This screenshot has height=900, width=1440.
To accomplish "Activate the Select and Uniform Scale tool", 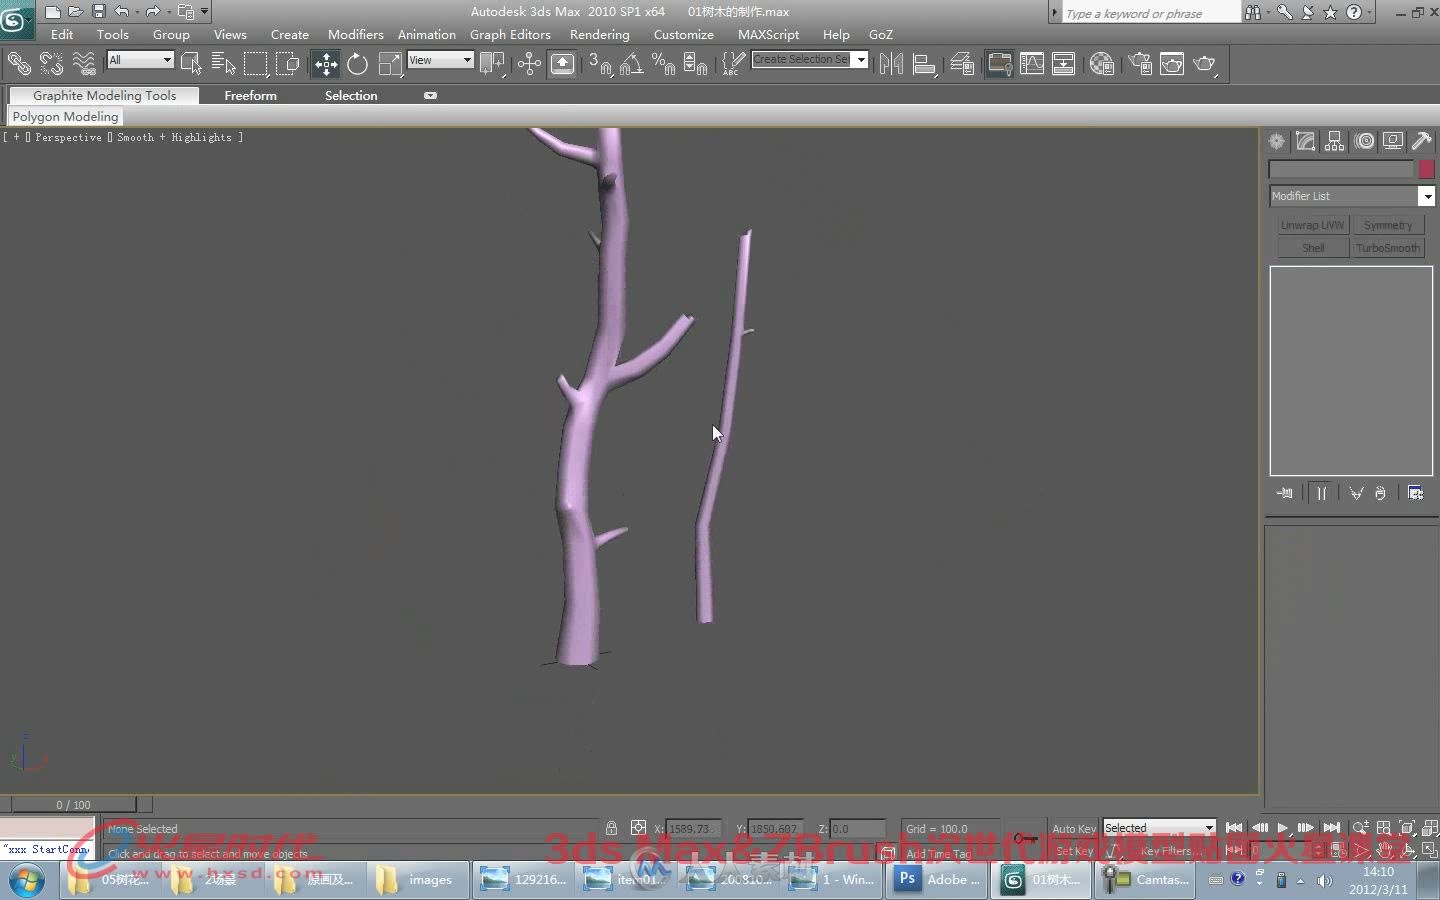I will [390, 64].
